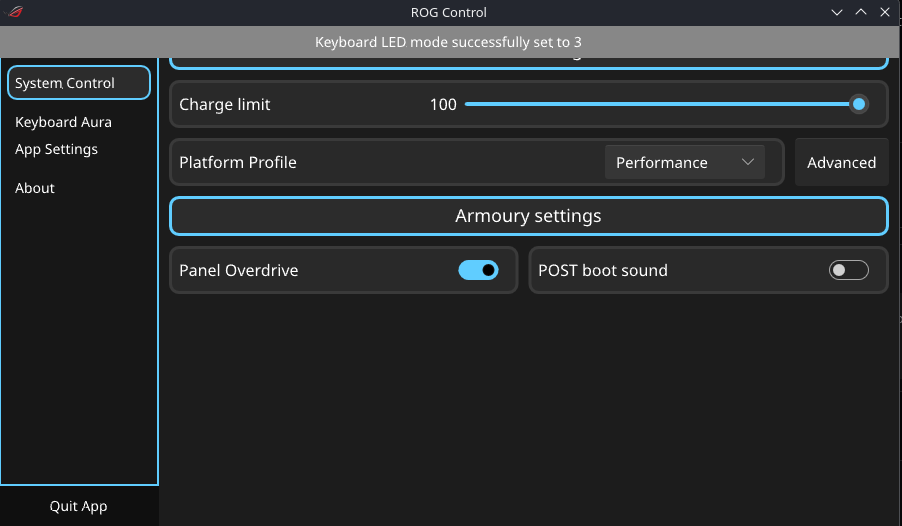Click the Charge limit value 100
The image size is (902, 526).
click(x=443, y=104)
